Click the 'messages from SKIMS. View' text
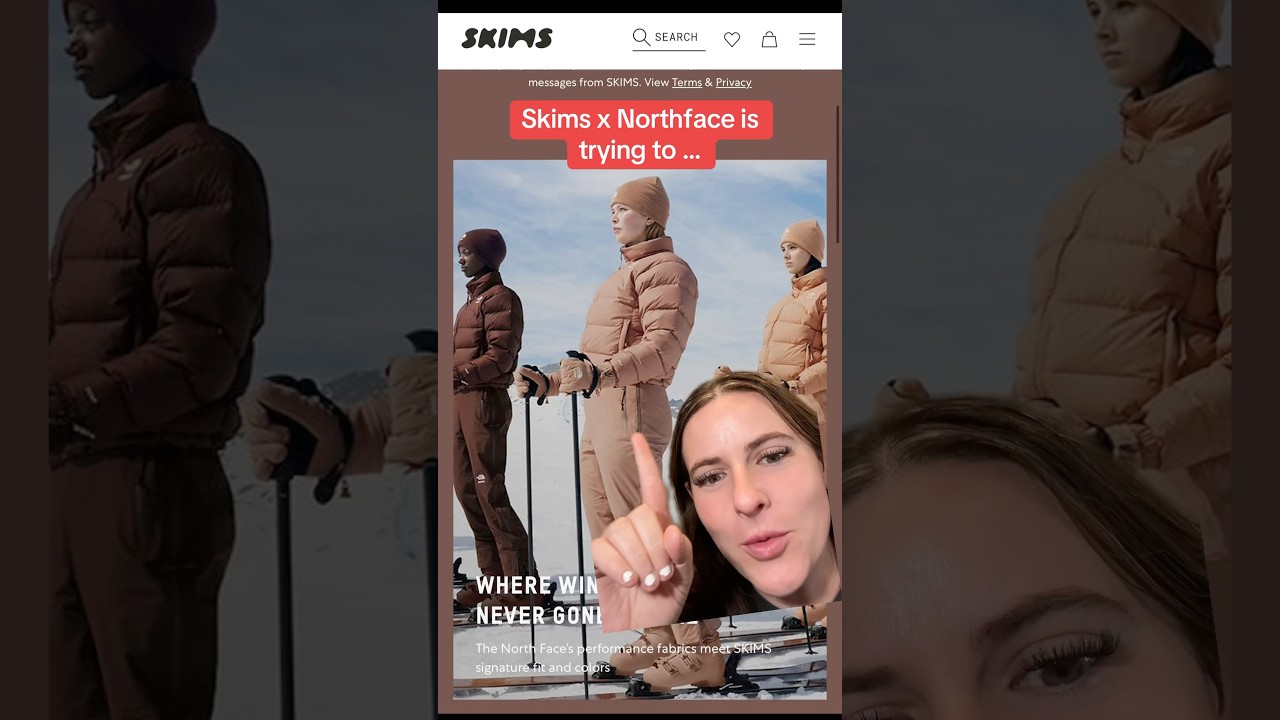Screen dimensions: 1280x720 click(x=598, y=83)
